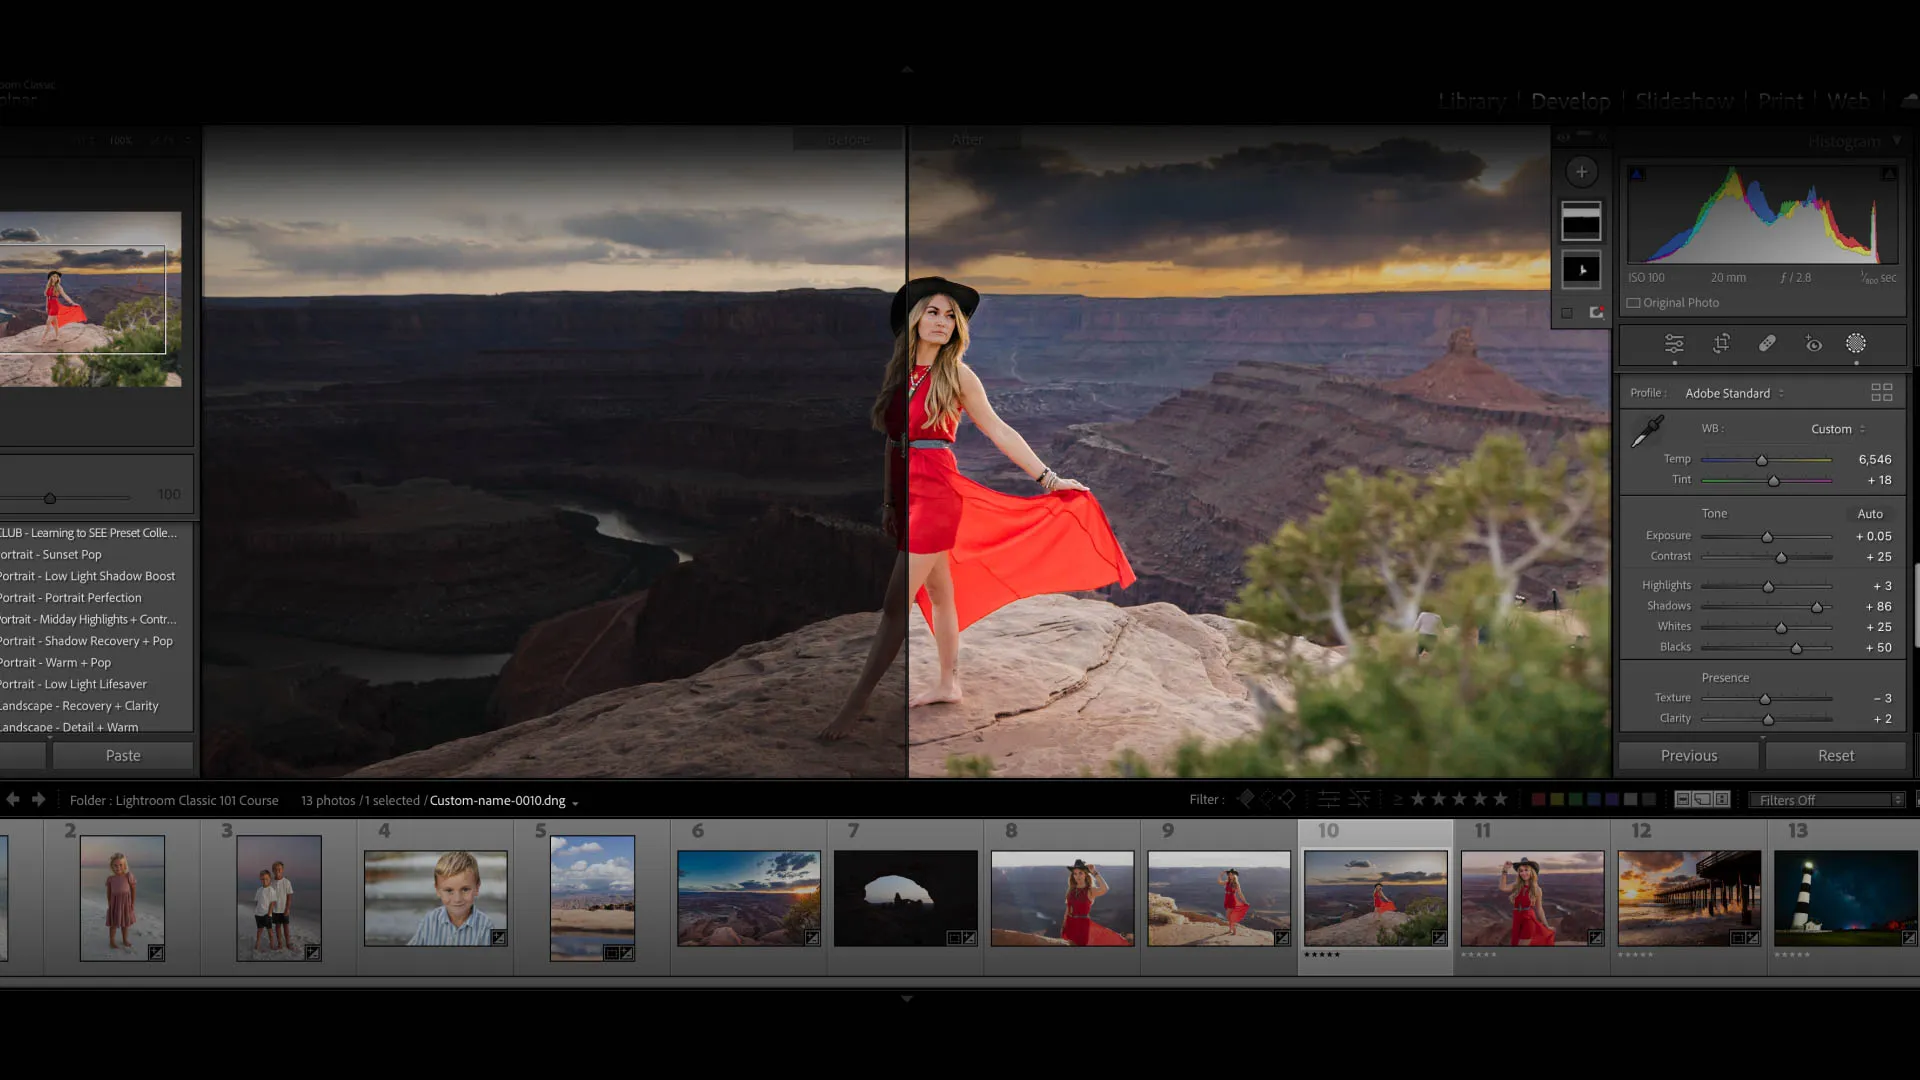Click the create new mask plus button
This screenshot has height=1080, width=1920.
pos(1581,172)
